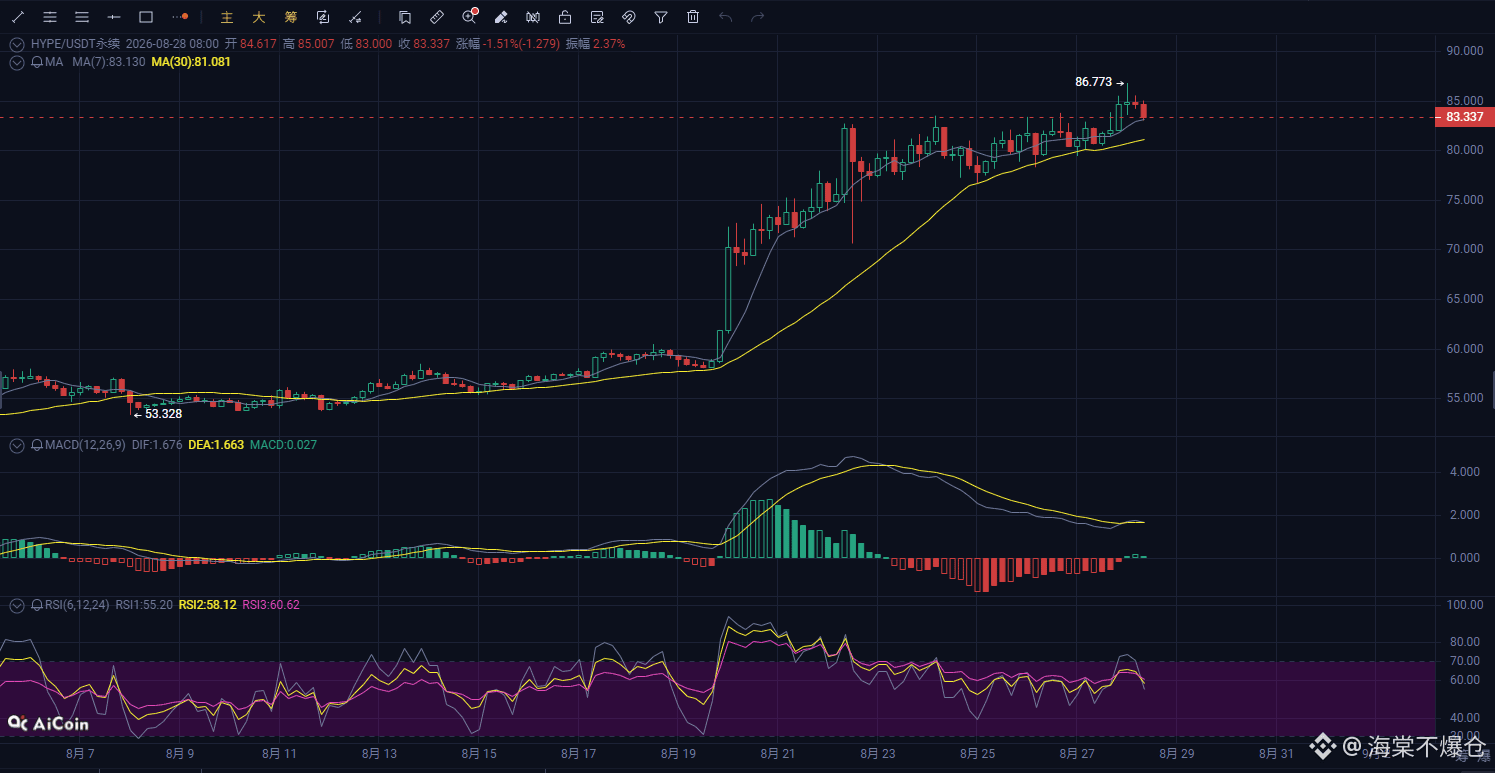Click the overlapping pages icon in toolbar
Screen dimensions: 1495x773
tap(405, 17)
